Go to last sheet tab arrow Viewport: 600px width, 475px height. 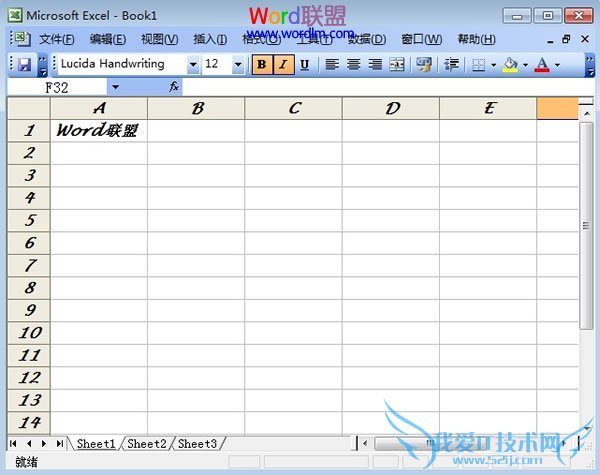60,444
